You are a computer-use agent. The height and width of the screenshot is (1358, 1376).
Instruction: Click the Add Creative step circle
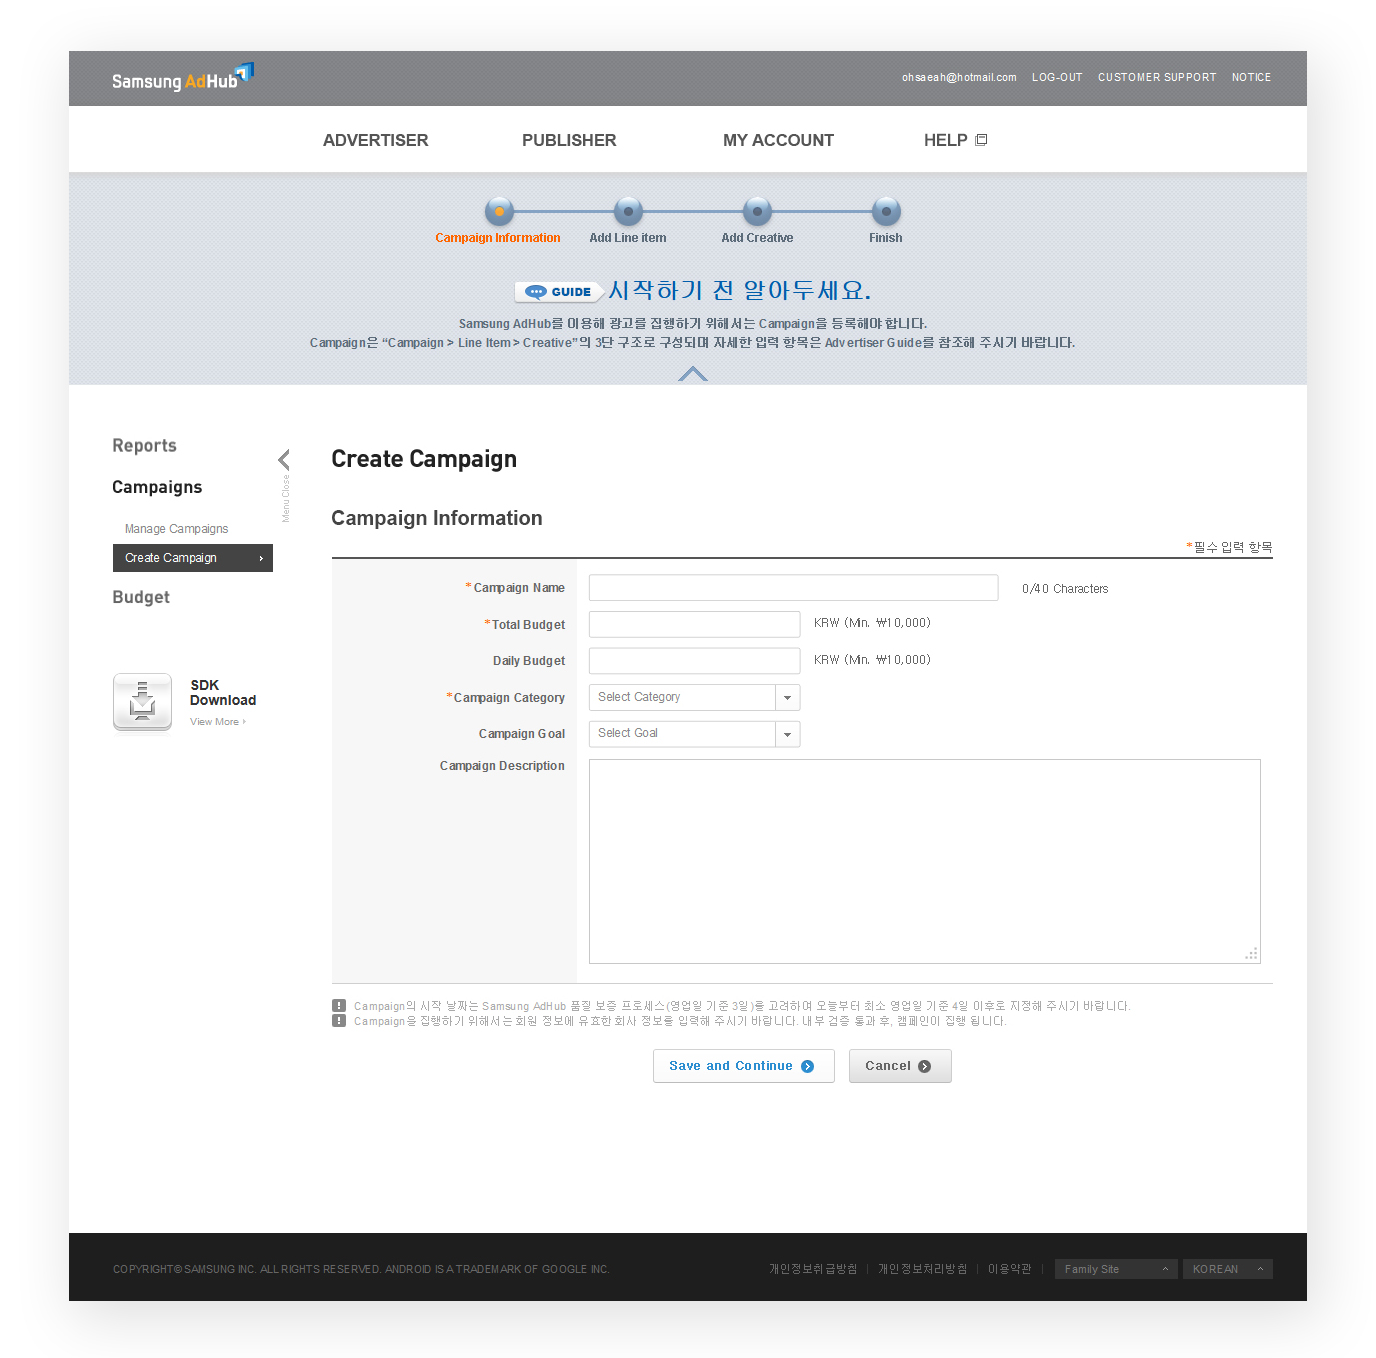[757, 212]
